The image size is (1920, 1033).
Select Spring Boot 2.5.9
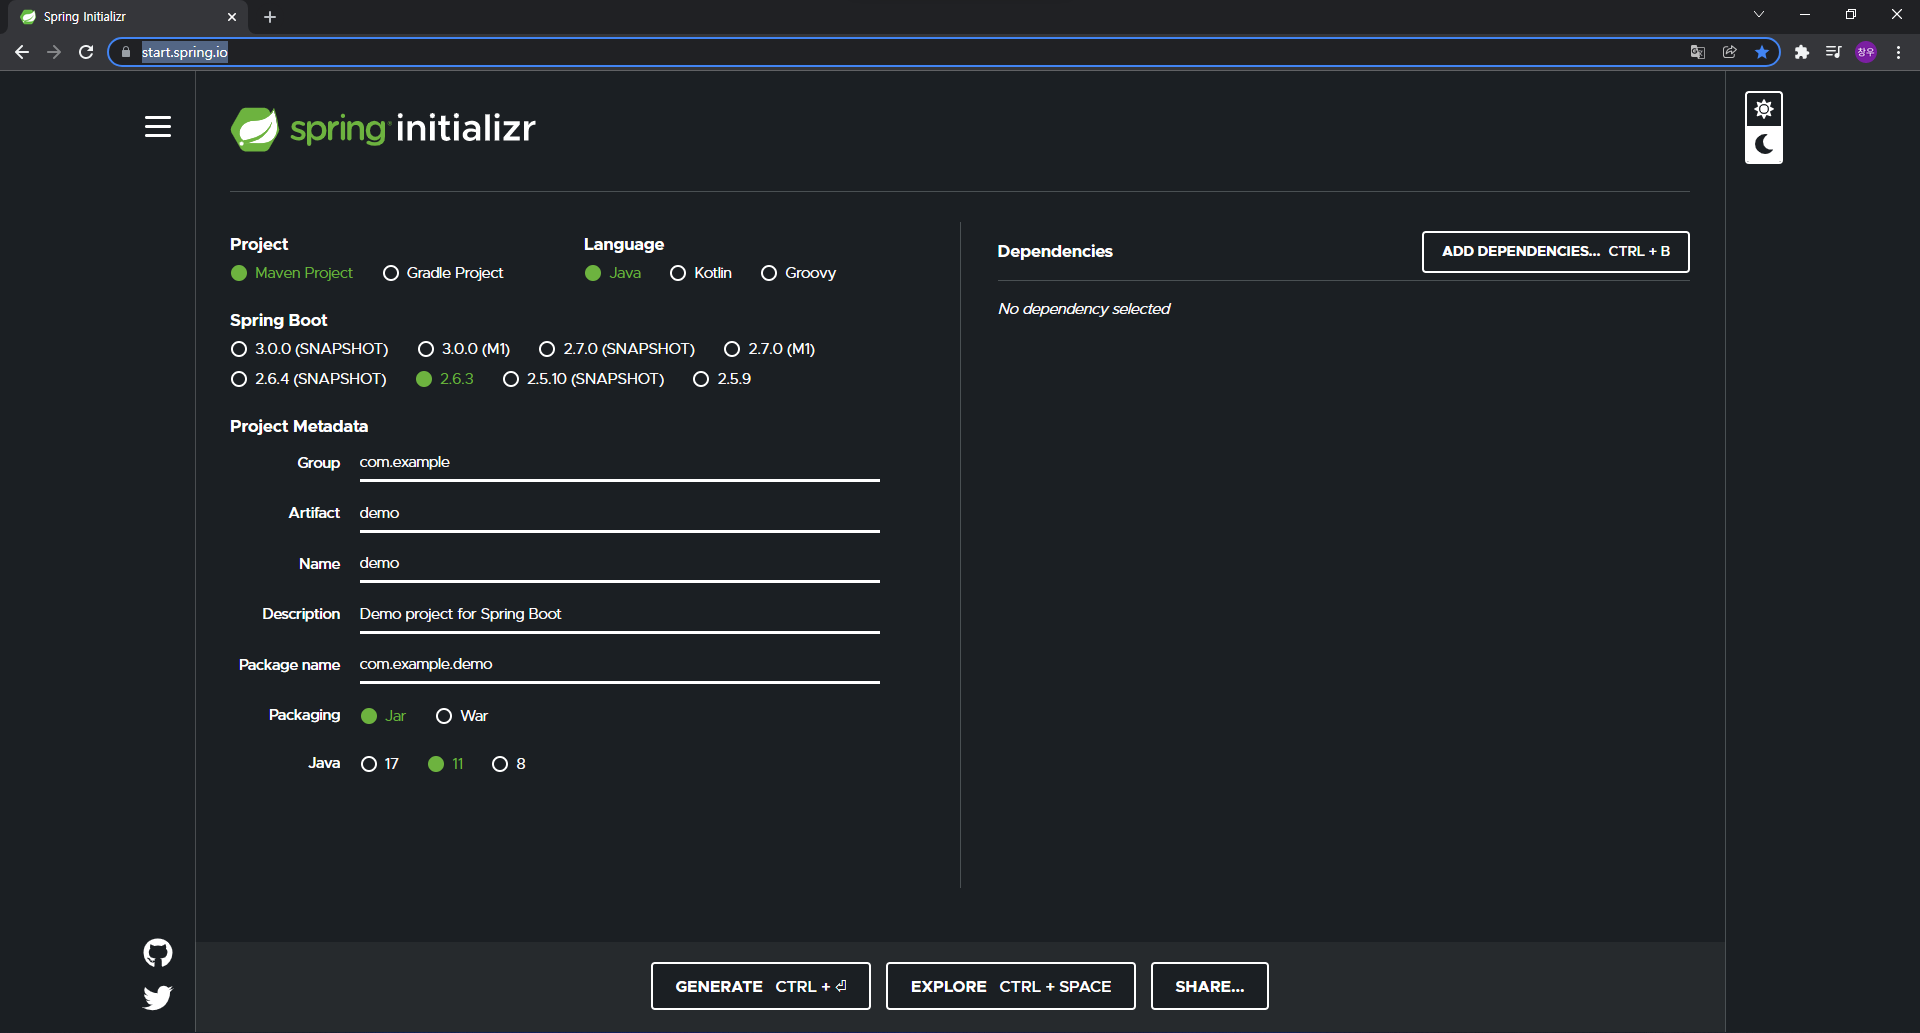[722, 379]
